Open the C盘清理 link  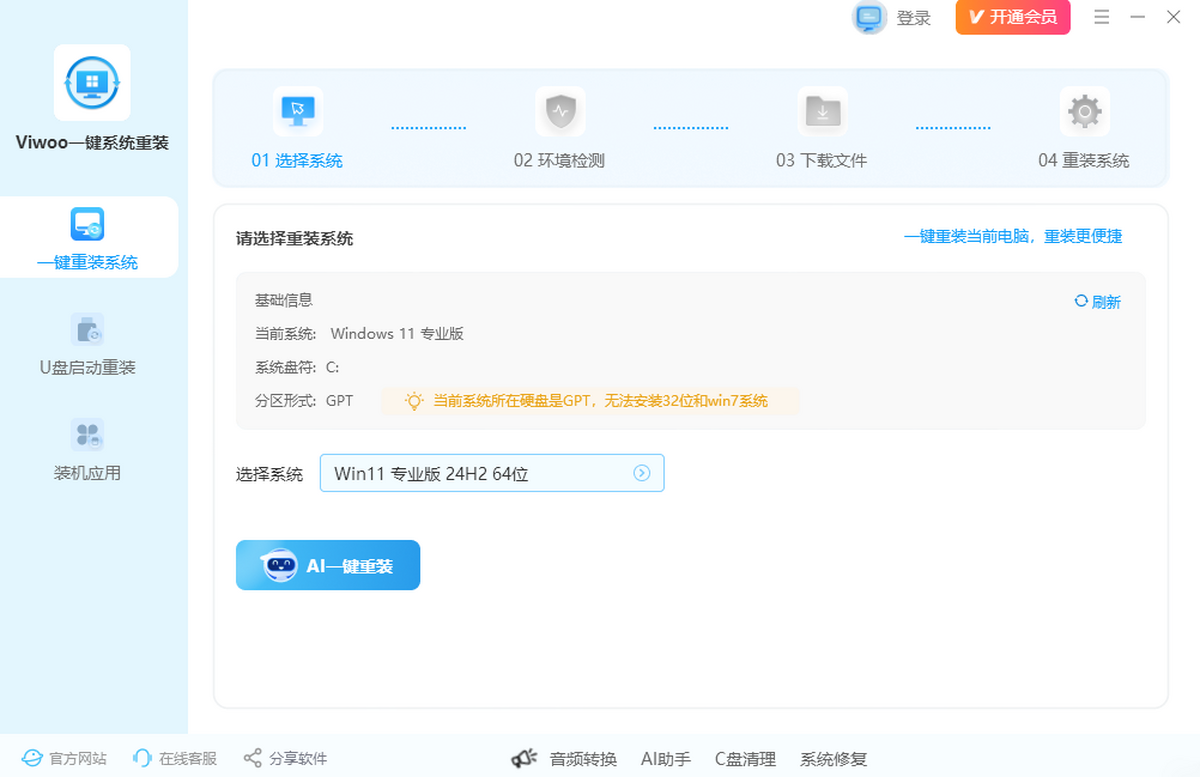[x=745, y=759]
